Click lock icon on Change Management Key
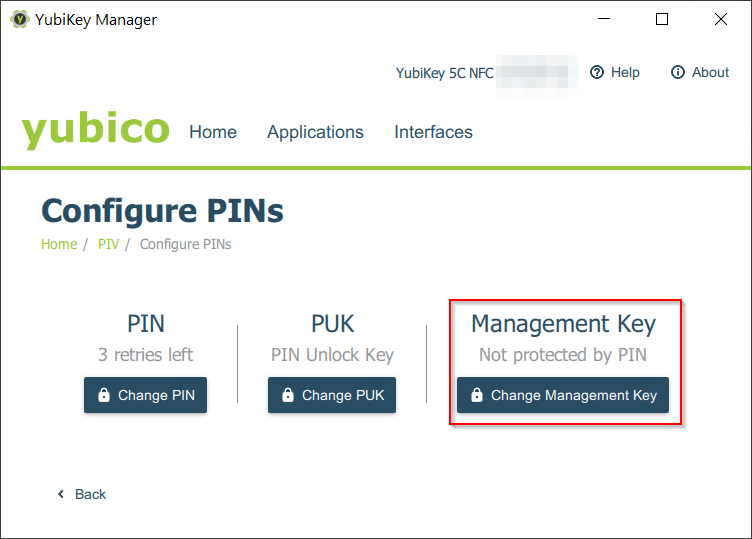The width and height of the screenshot is (752, 539). pos(477,395)
